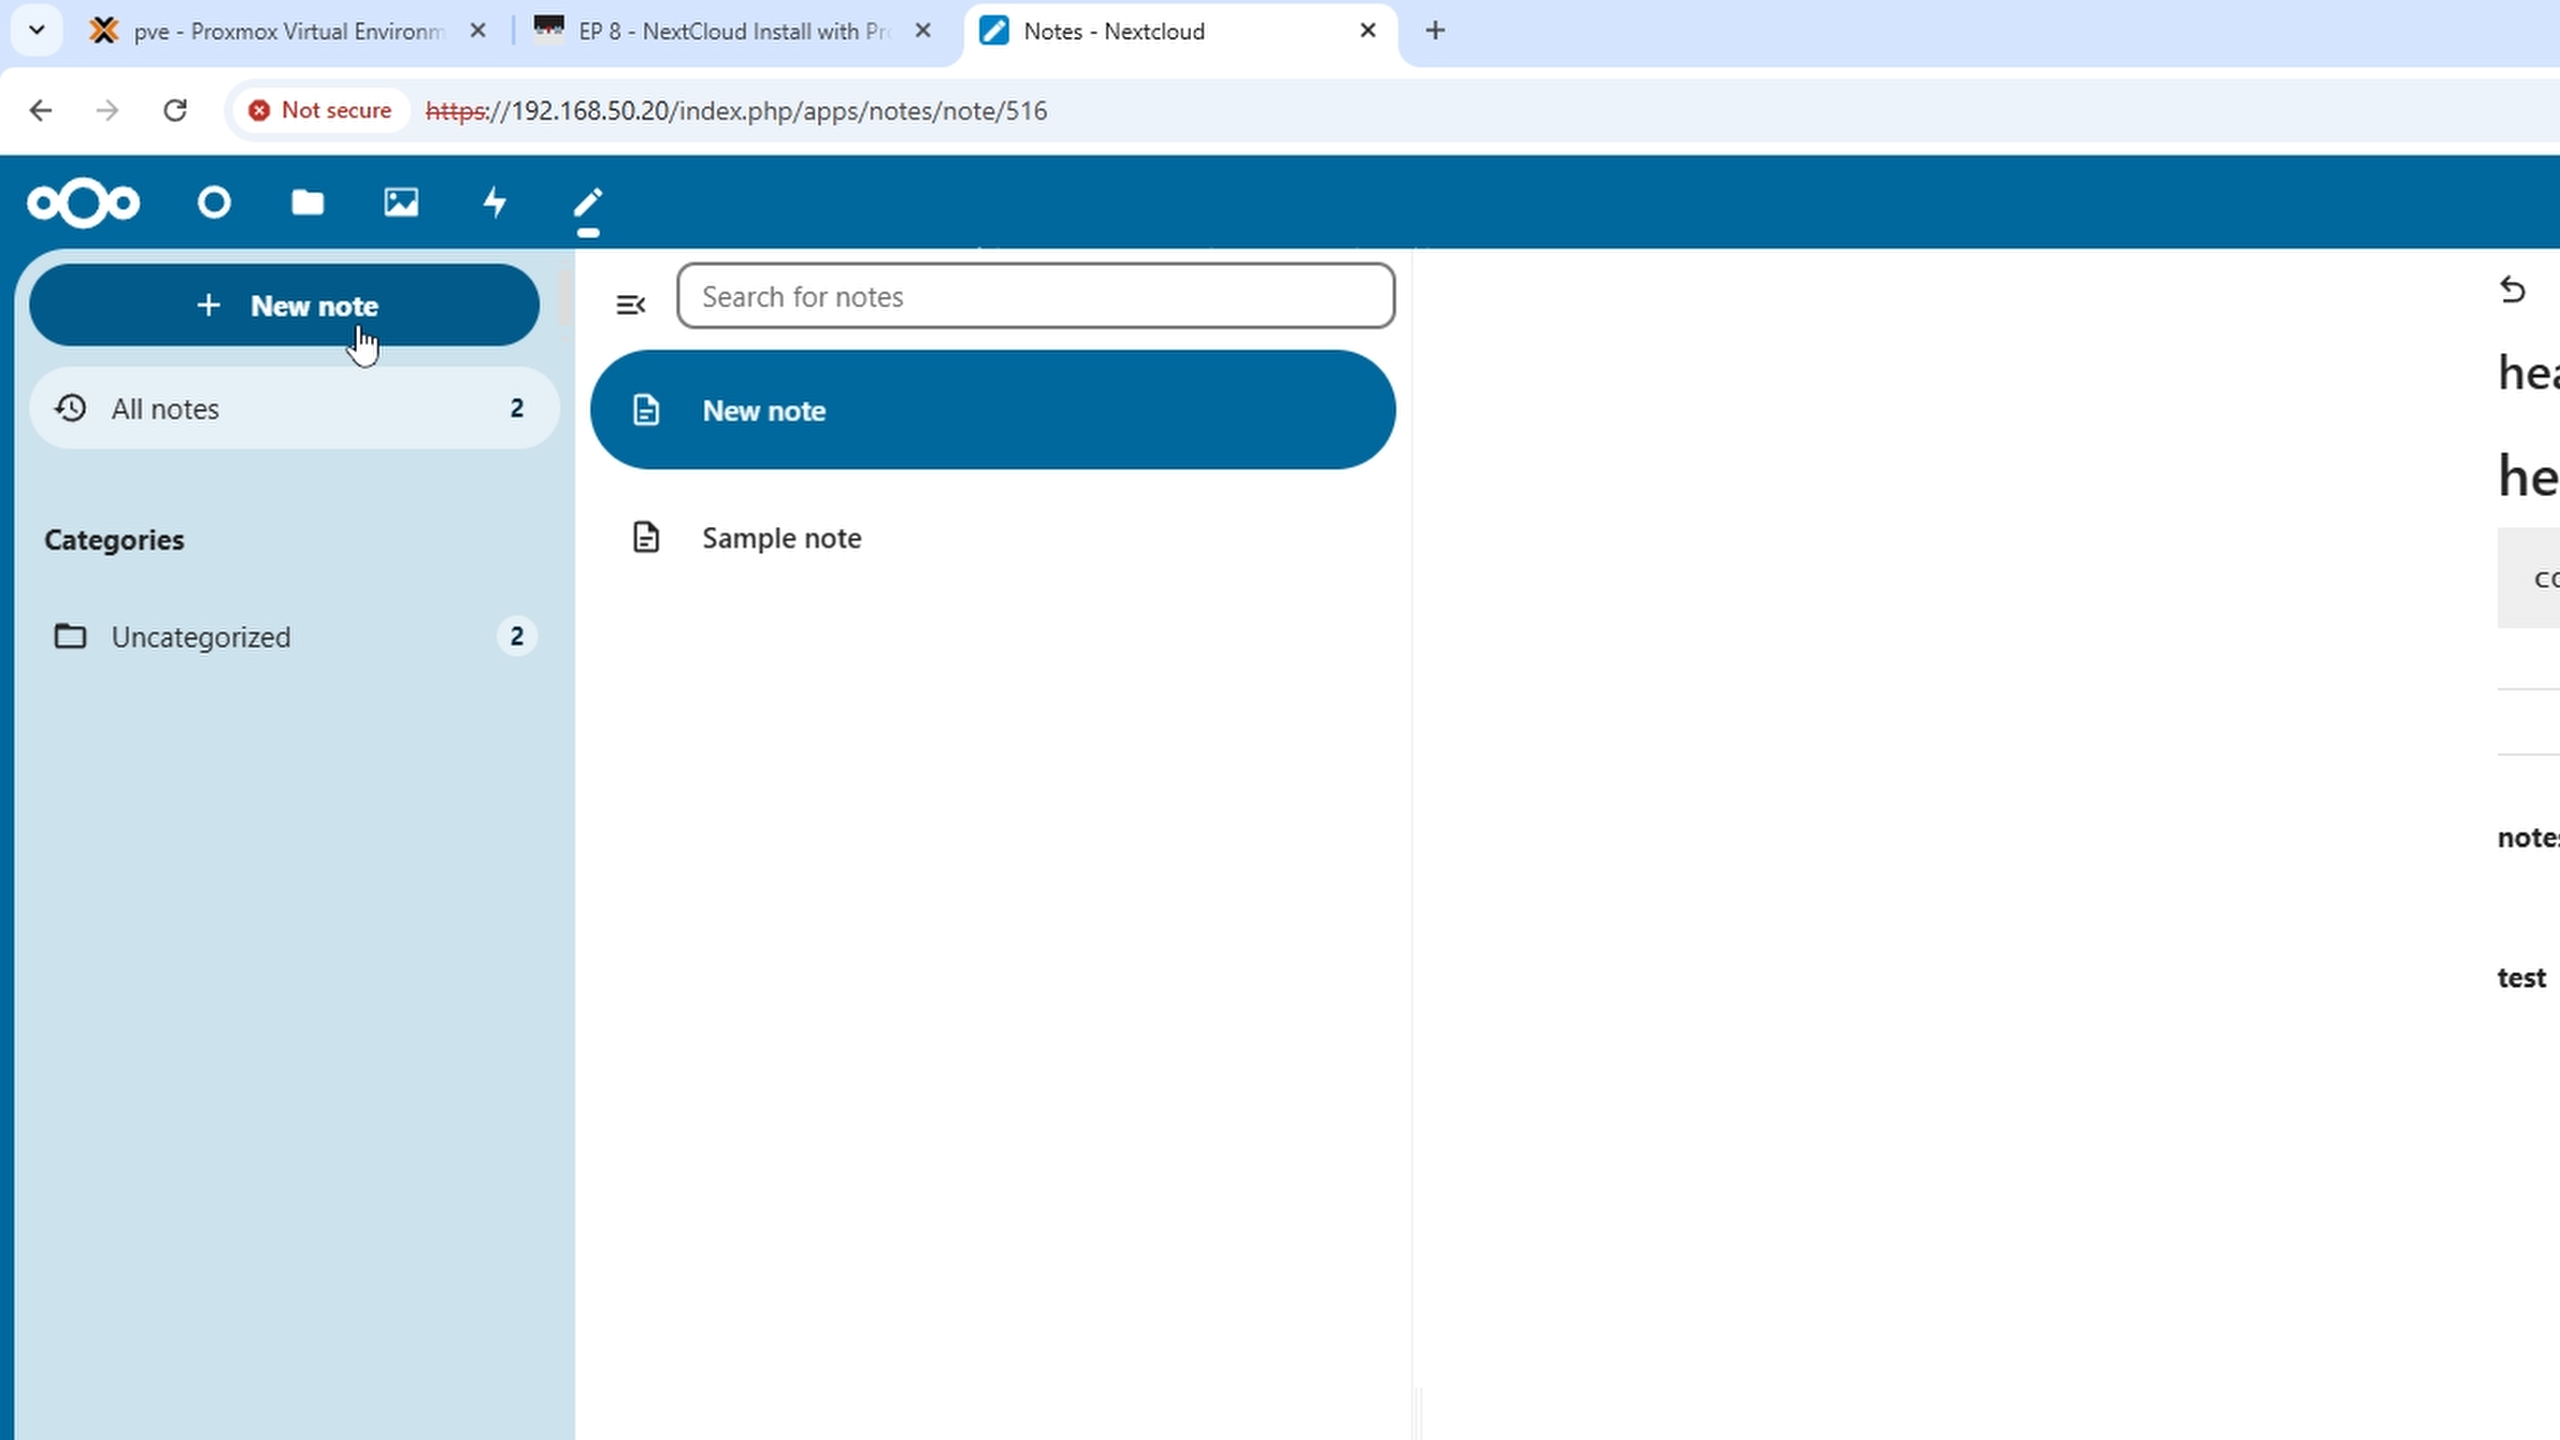Click the undo arrow in editor

pos(2512,290)
